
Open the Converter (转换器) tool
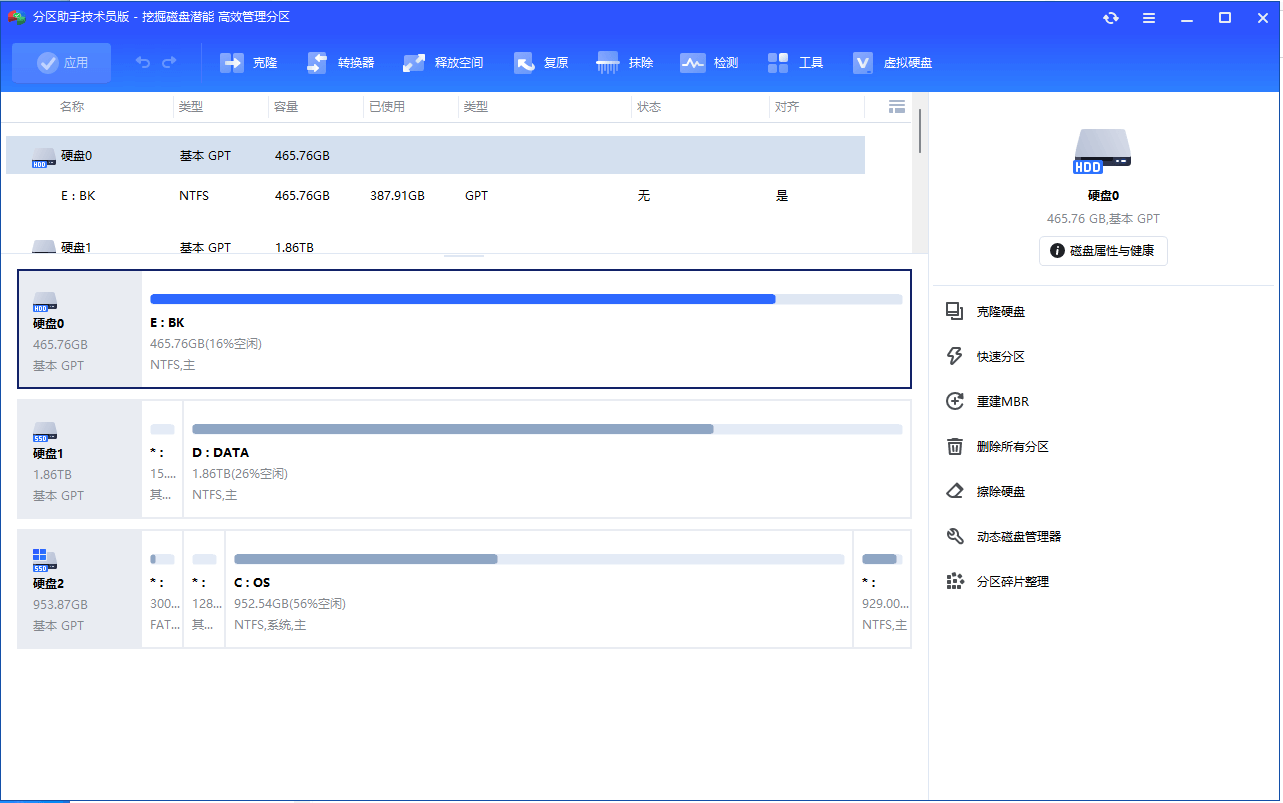tap(318, 63)
